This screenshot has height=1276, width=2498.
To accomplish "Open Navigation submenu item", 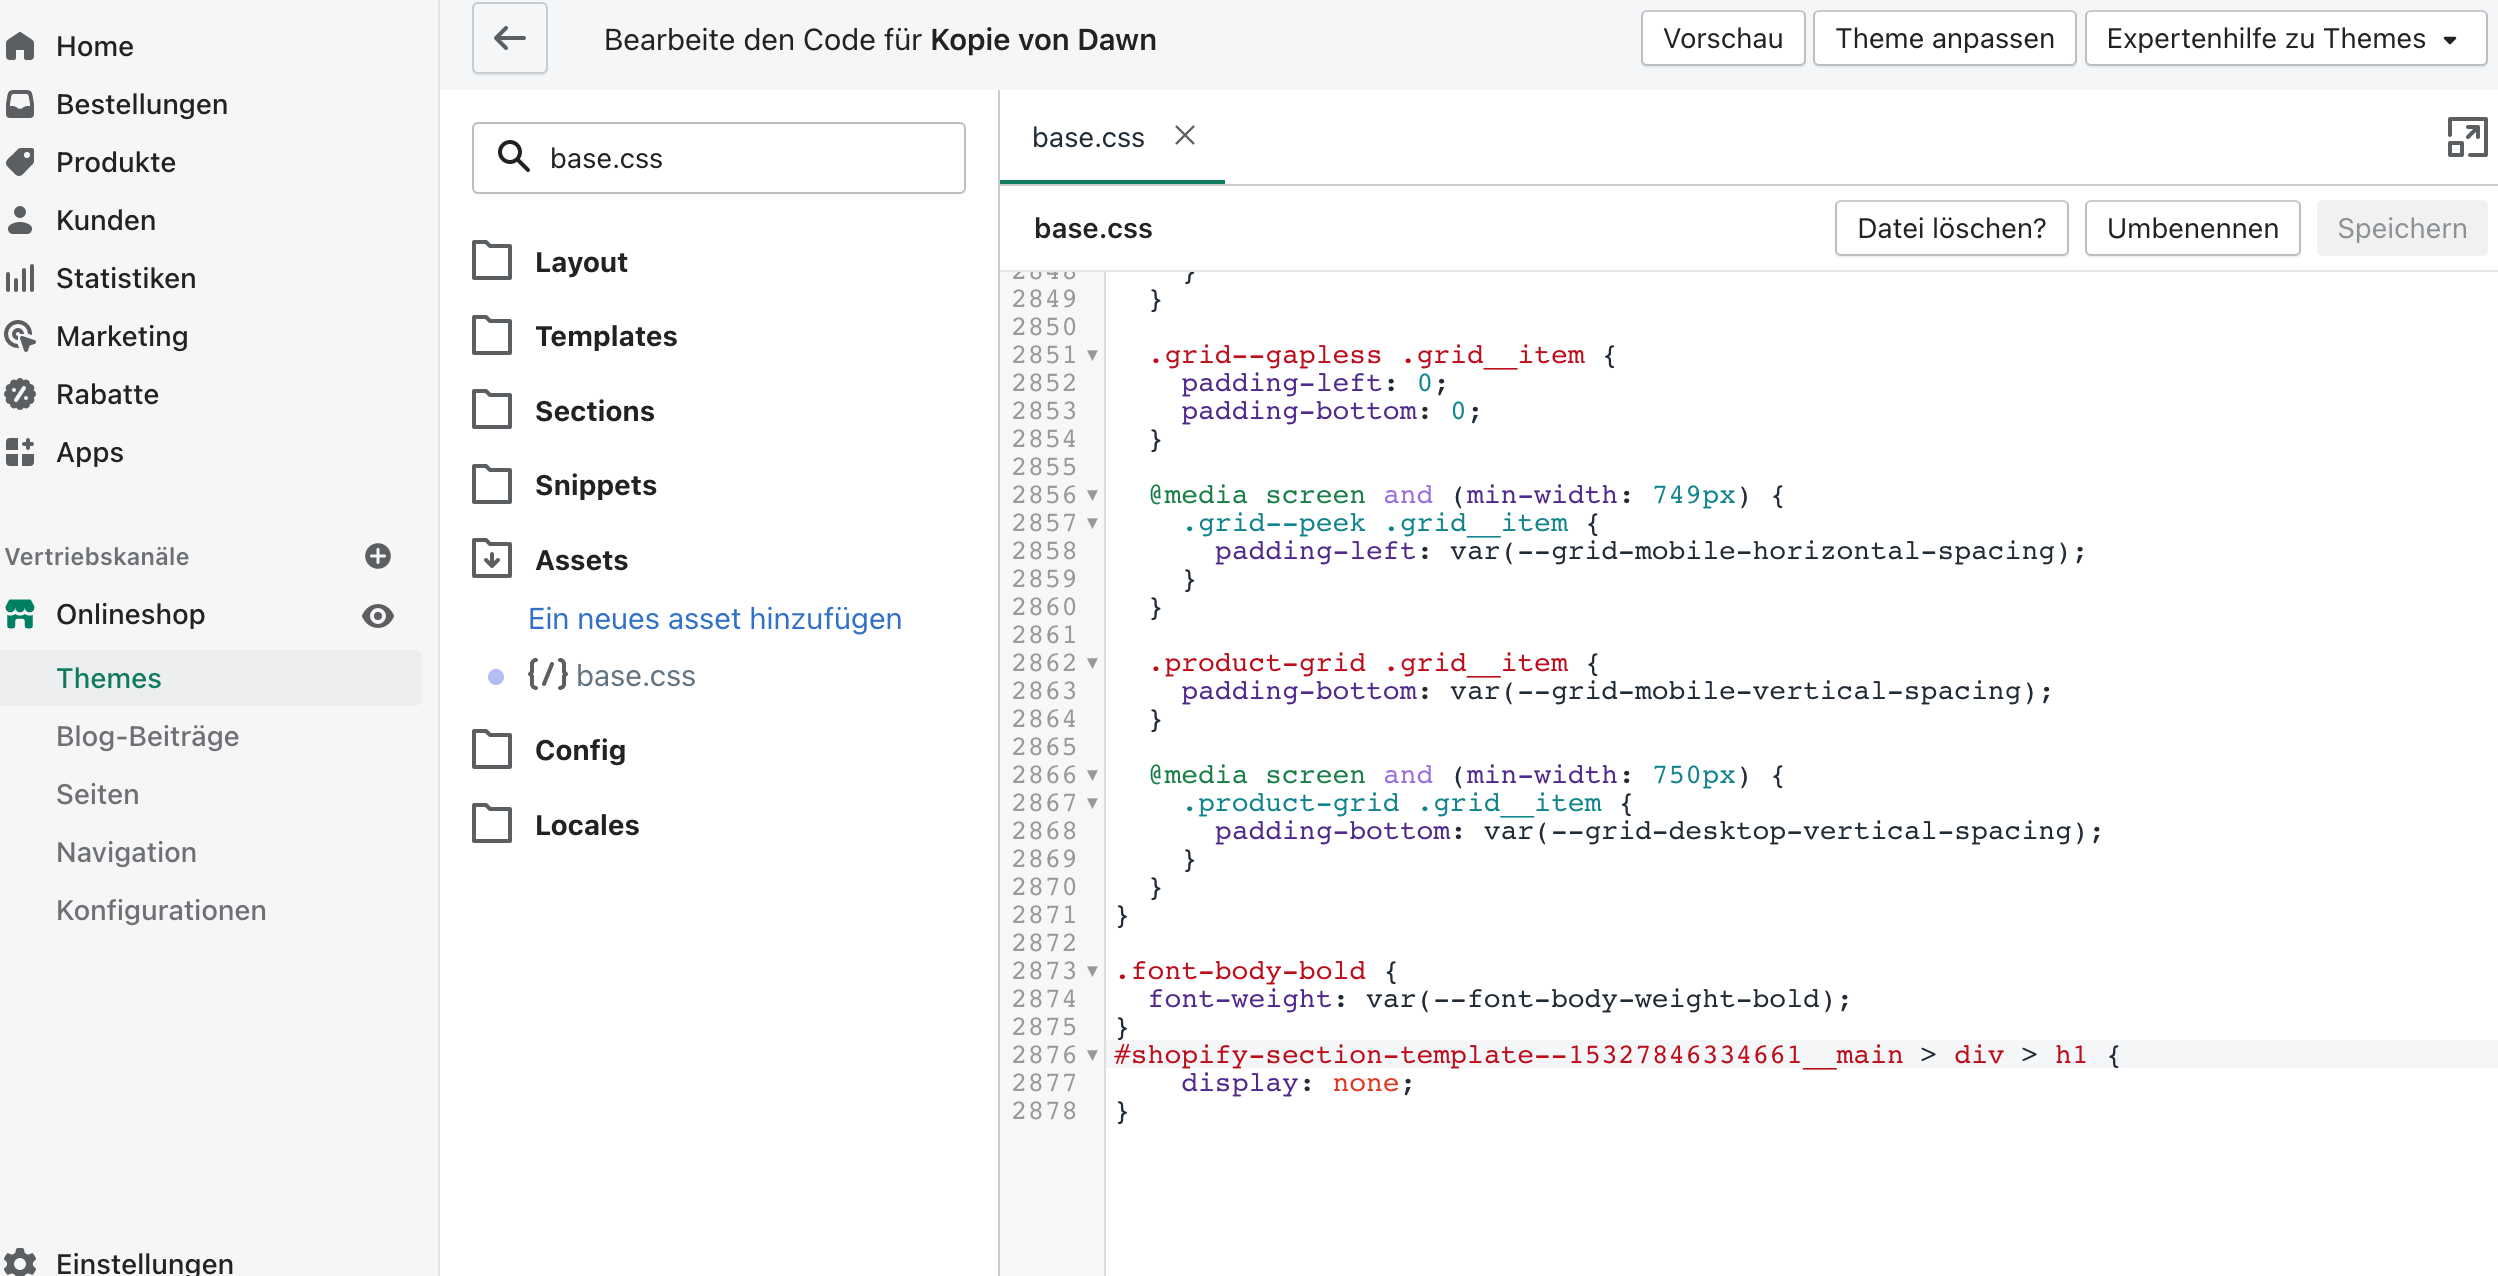I will (x=126, y=852).
